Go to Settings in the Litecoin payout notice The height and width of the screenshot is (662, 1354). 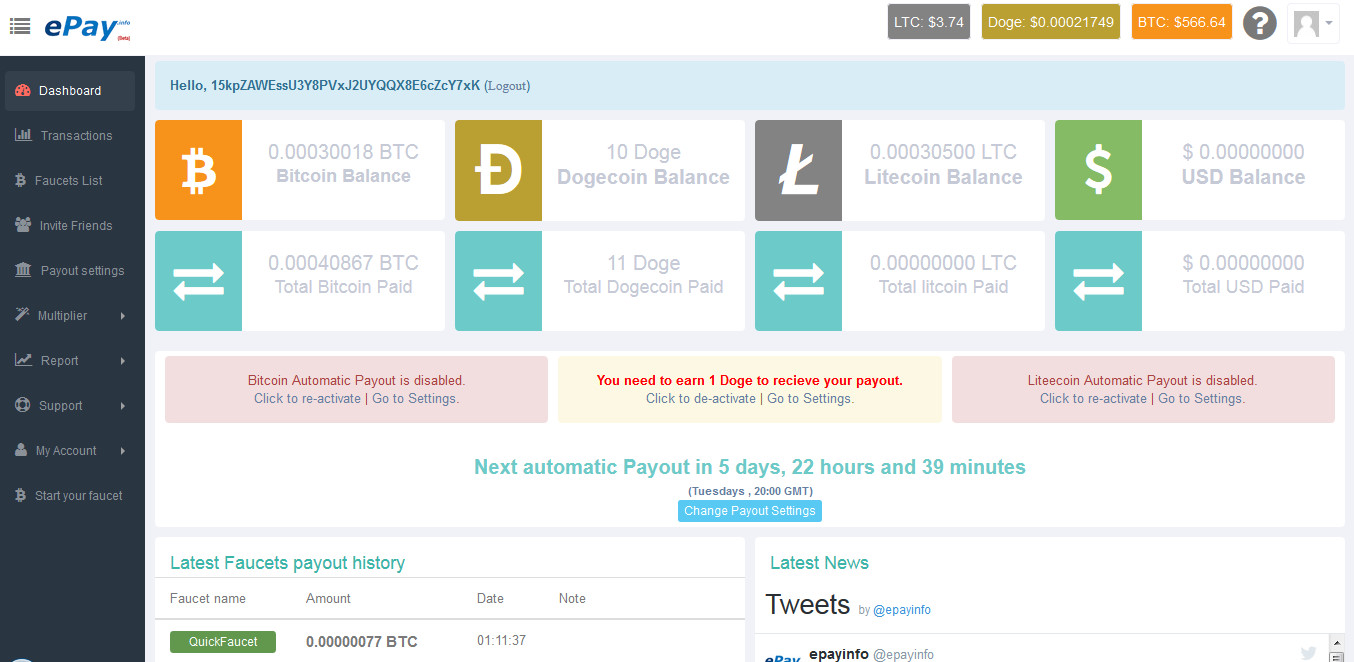[1201, 398]
